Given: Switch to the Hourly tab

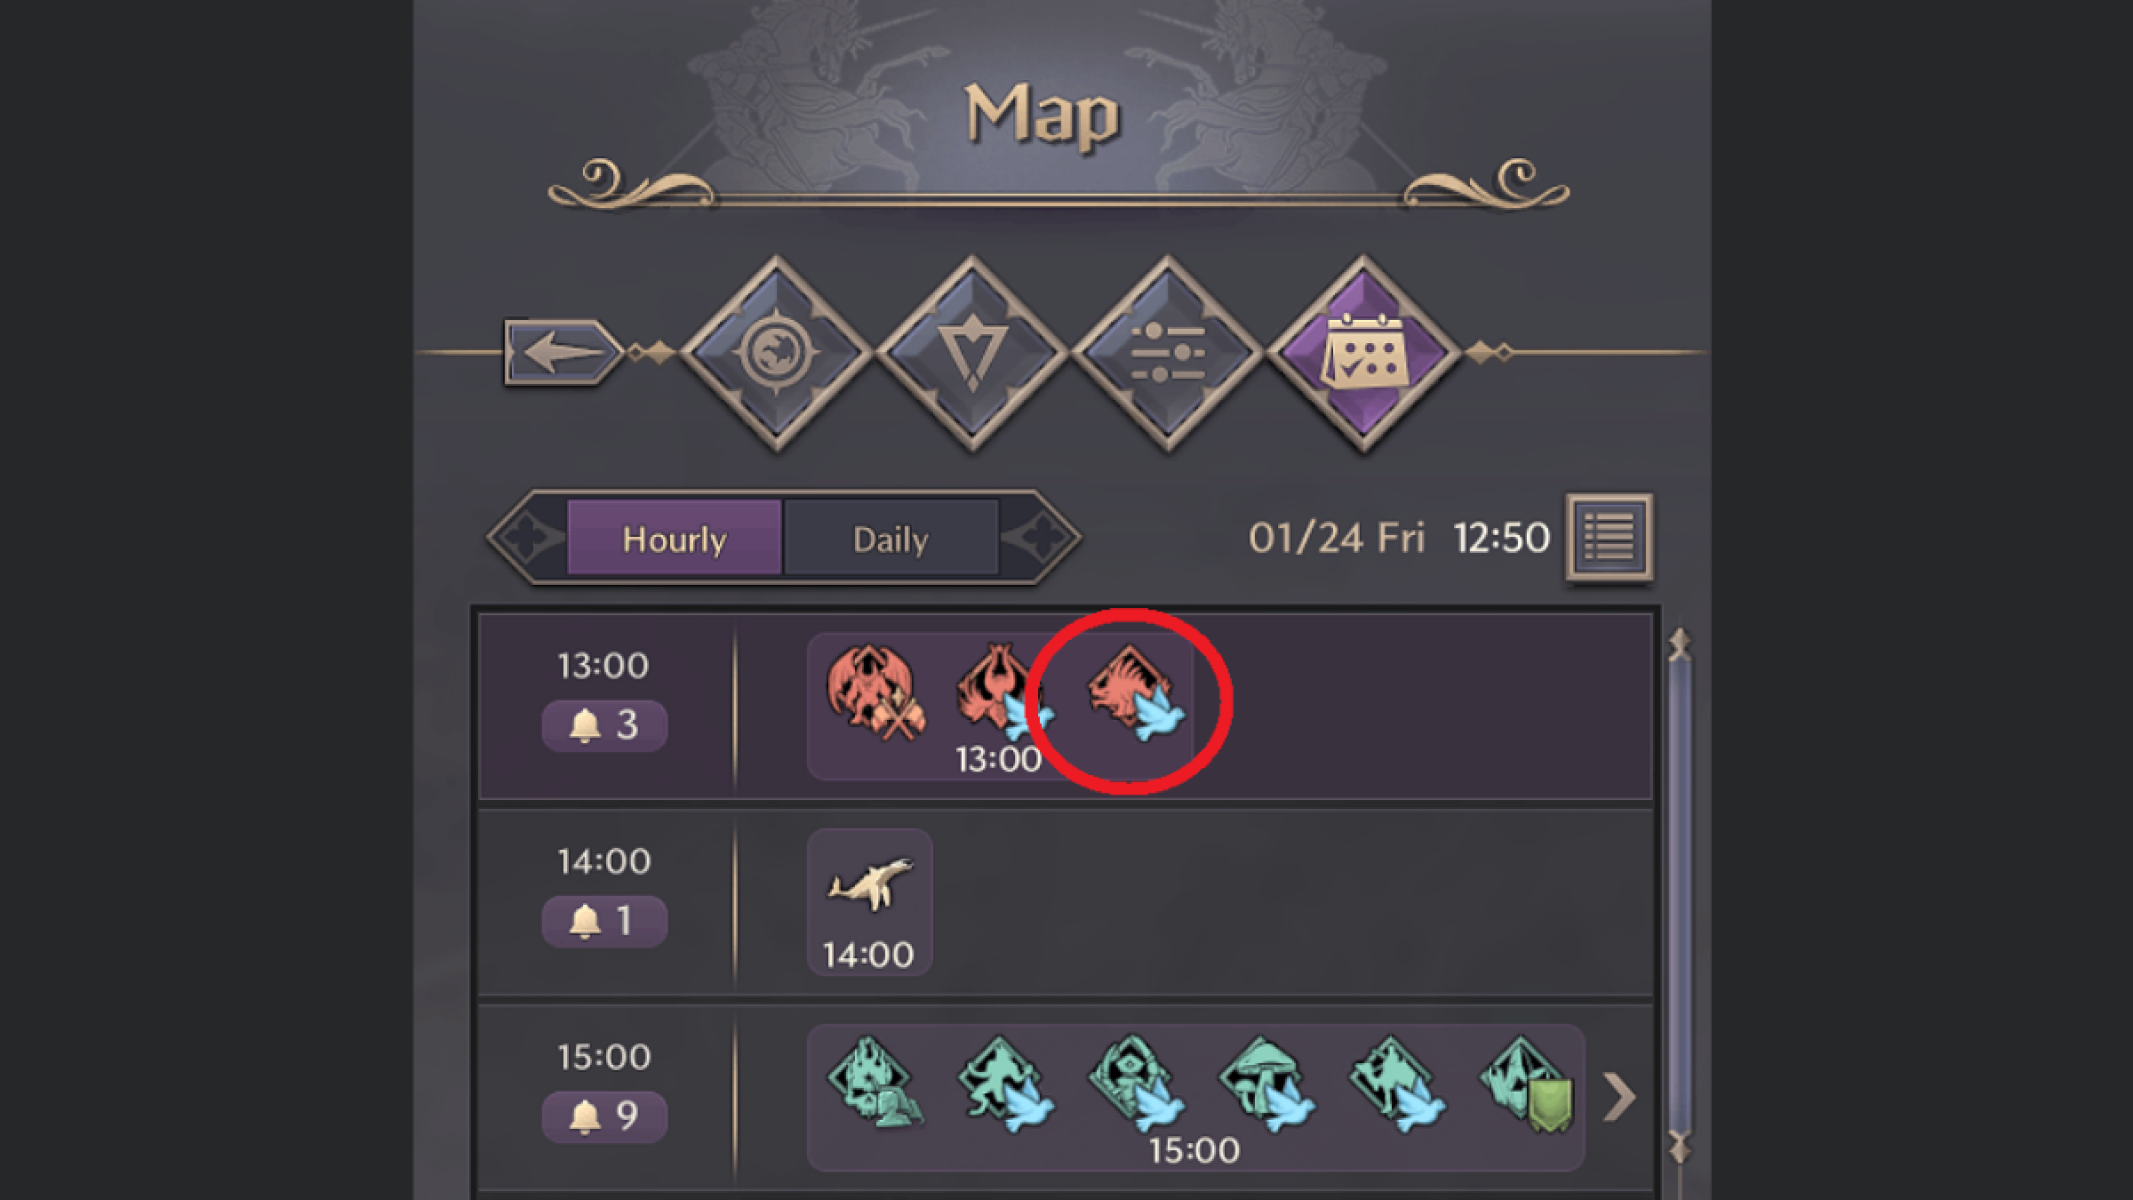Looking at the screenshot, I should tap(672, 538).
